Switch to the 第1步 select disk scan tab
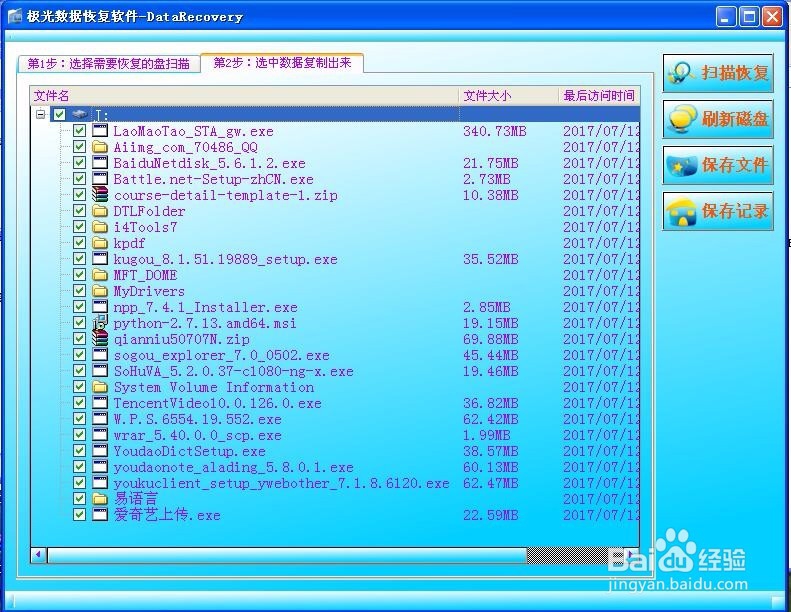The height and width of the screenshot is (612, 791). pyautogui.click(x=108, y=64)
